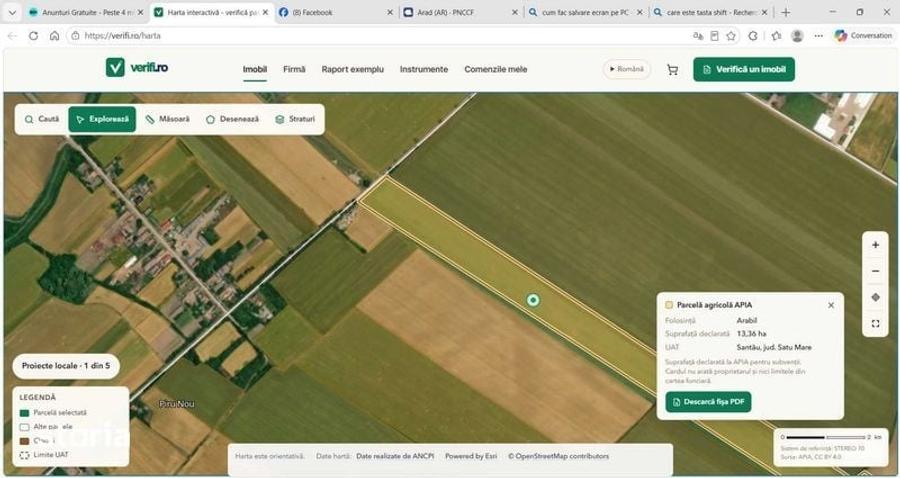Refresh the browser page

[33, 36]
